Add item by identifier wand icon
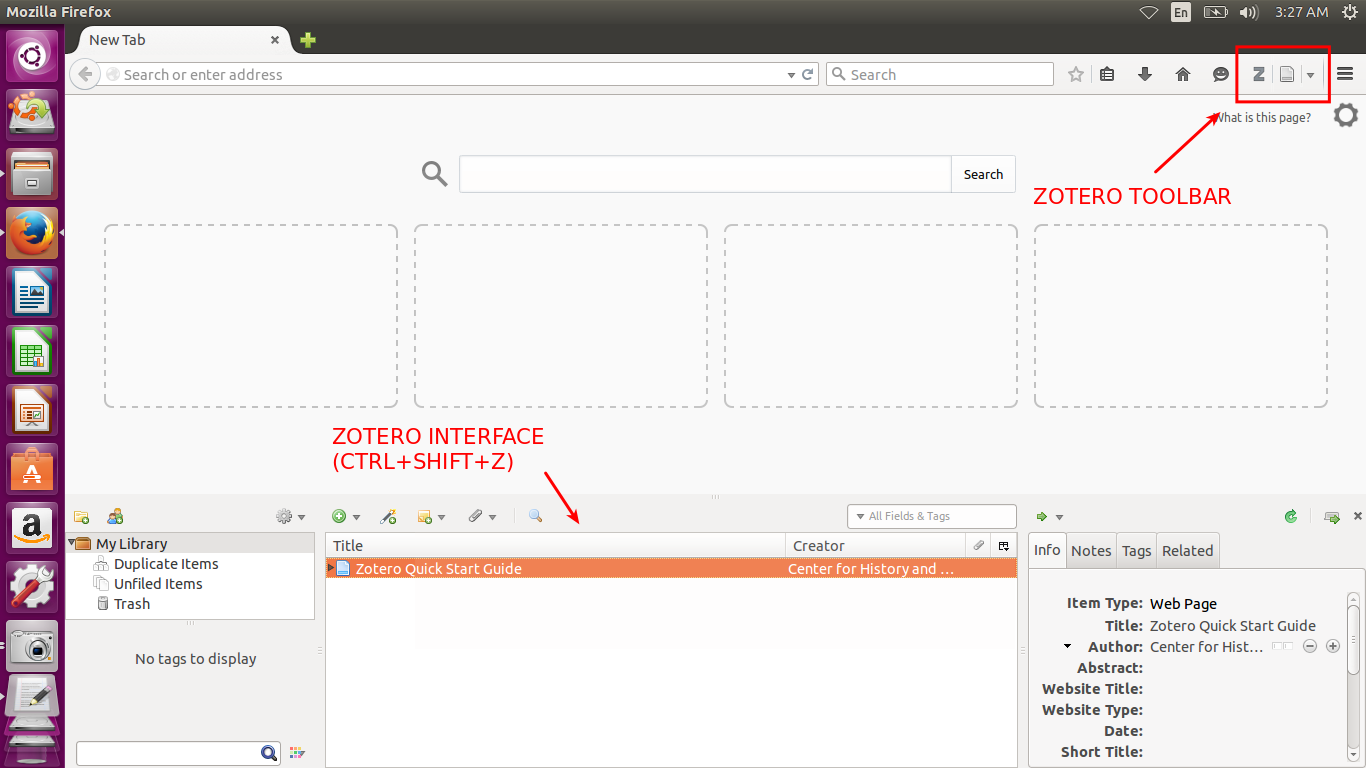The height and width of the screenshot is (768, 1366). [x=389, y=516]
